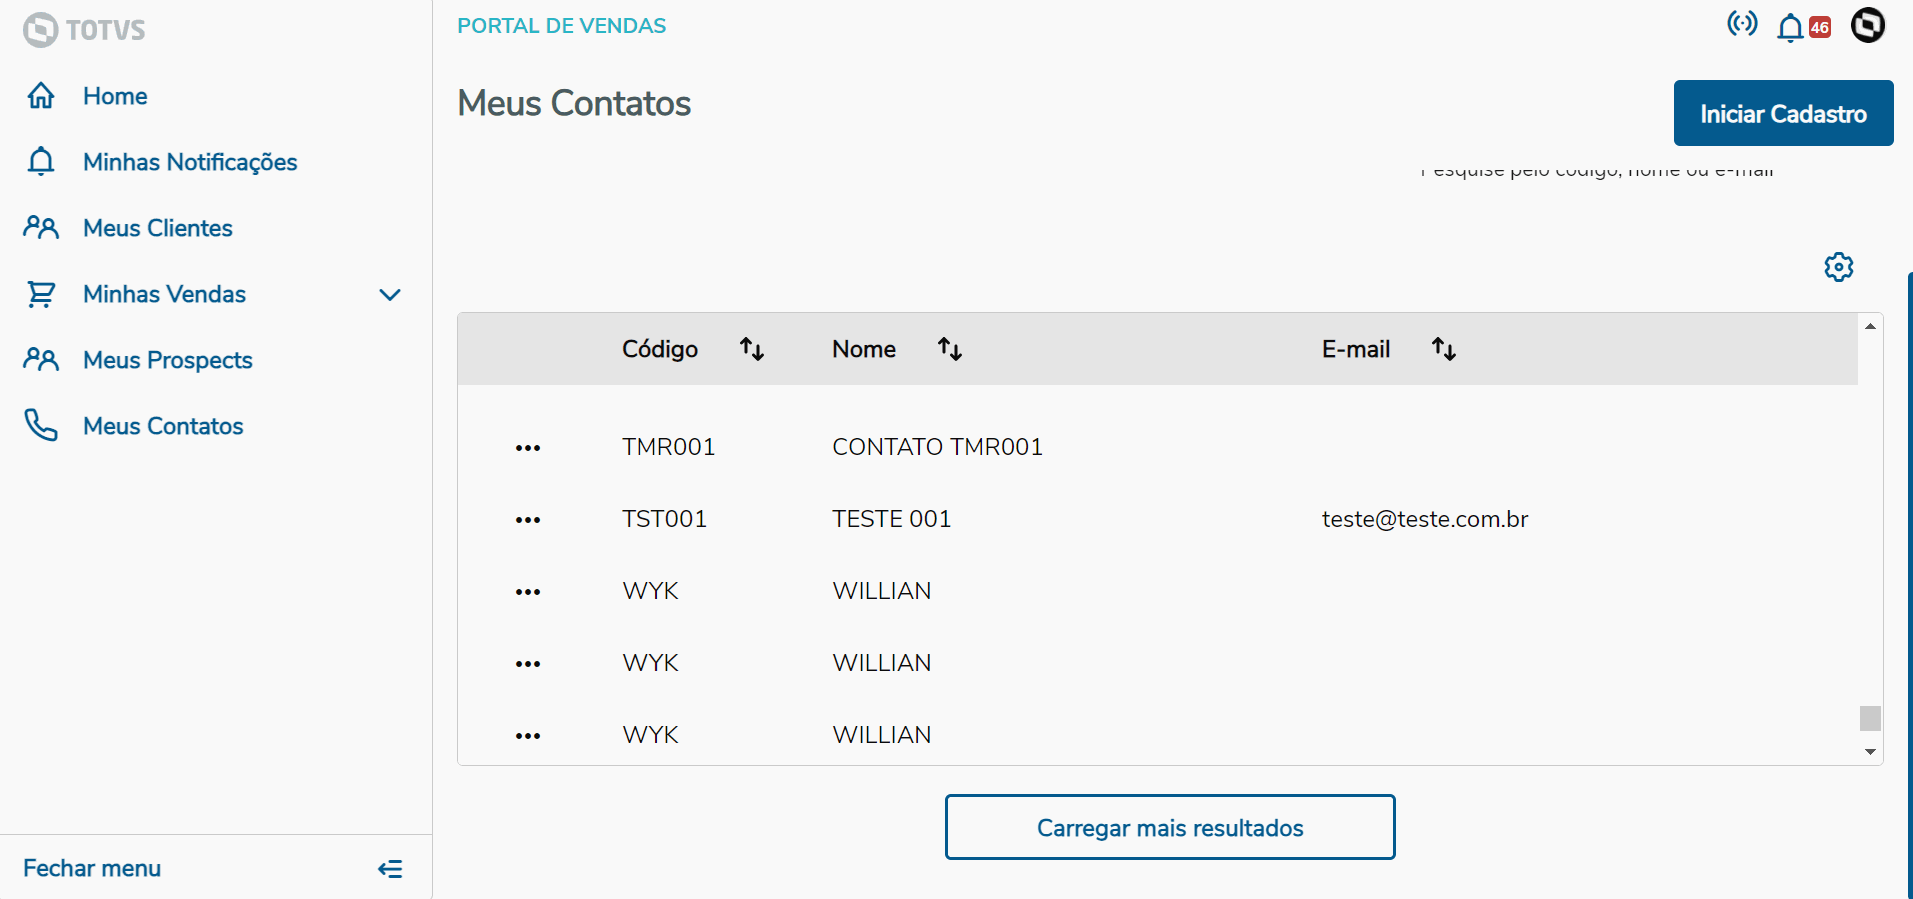Click the collapse menu arrow icon
The image size is (1913, 899).
click(390, 869)
